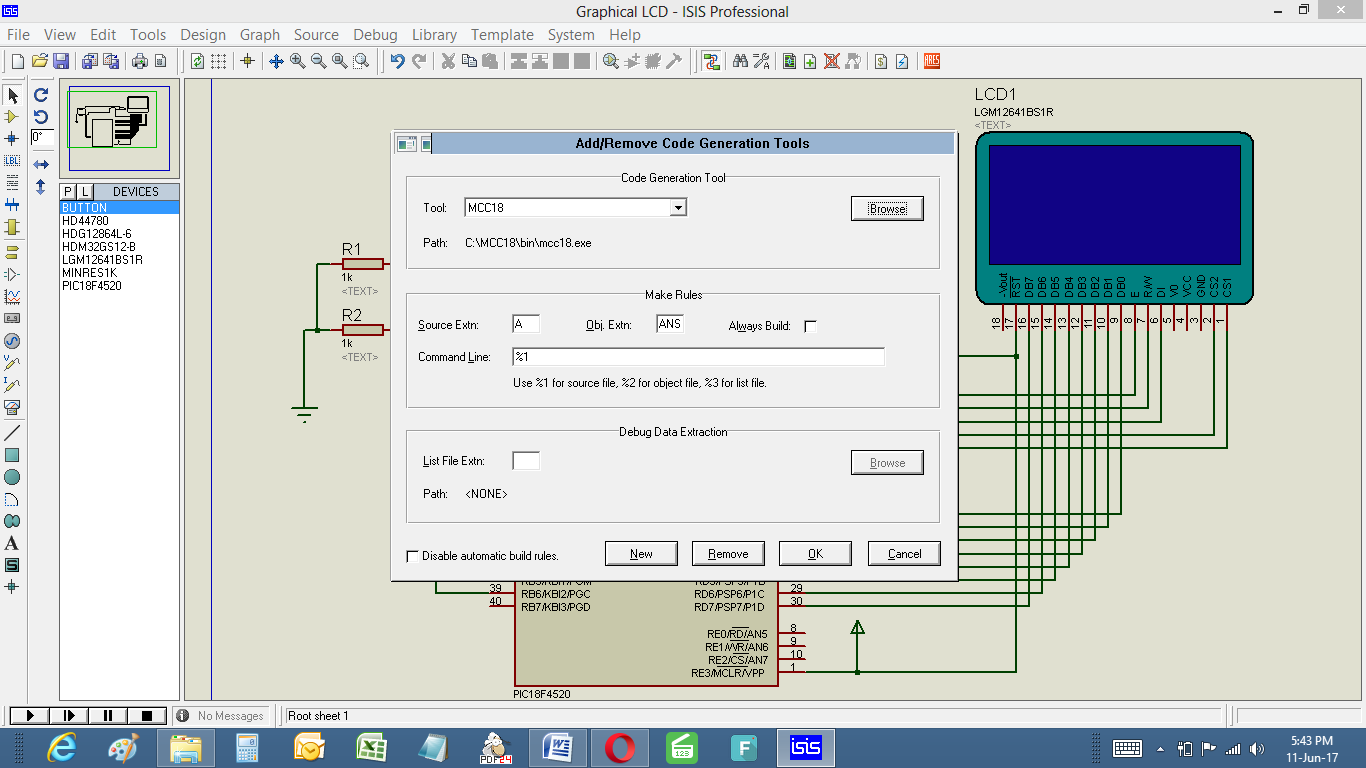Image resolution: width=1366 pixels, height=768 pixels.
Task: Open the Source menu
Action: [x=316, y=34]
